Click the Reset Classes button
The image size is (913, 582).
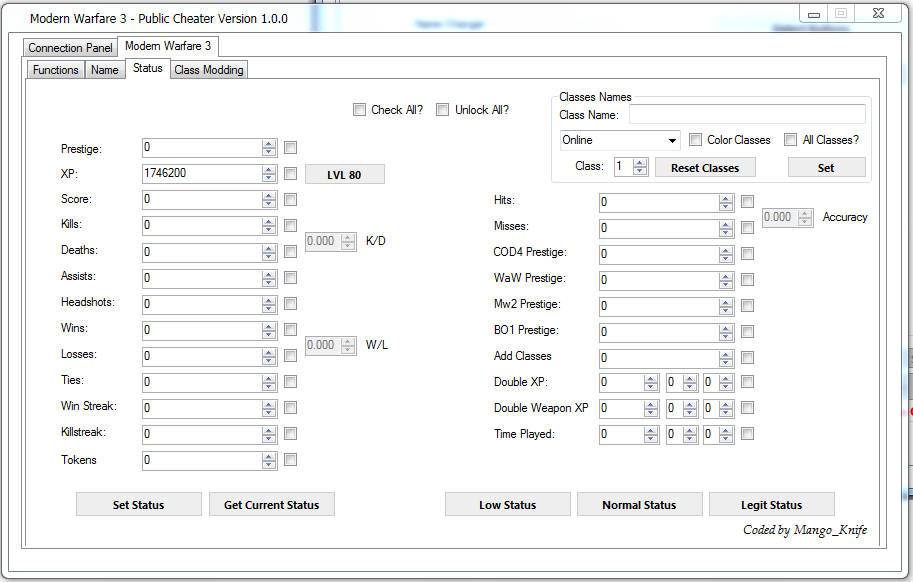pyautogui.click(x=705, y=168)
